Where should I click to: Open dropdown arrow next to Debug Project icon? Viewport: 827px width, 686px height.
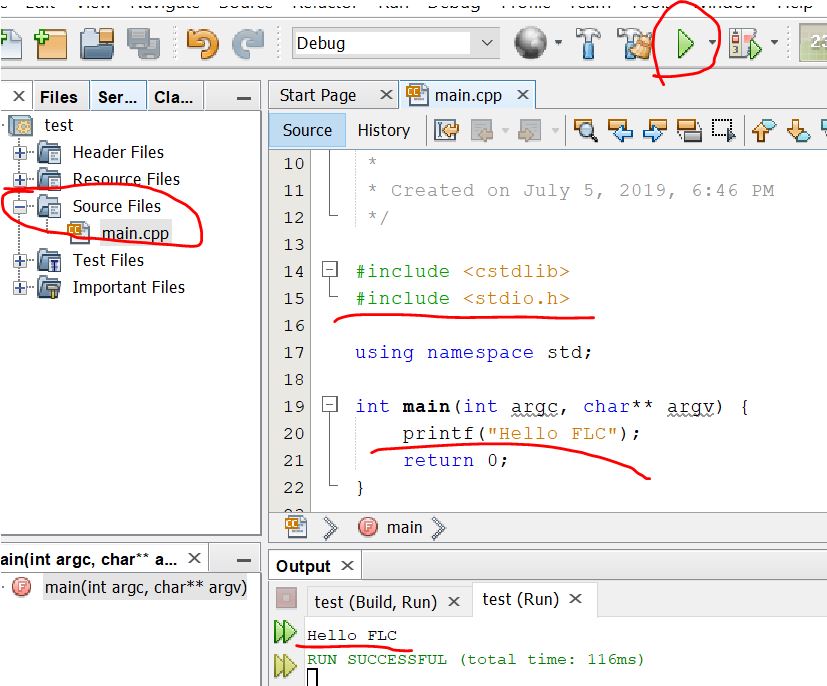click(x=774, y=42)
